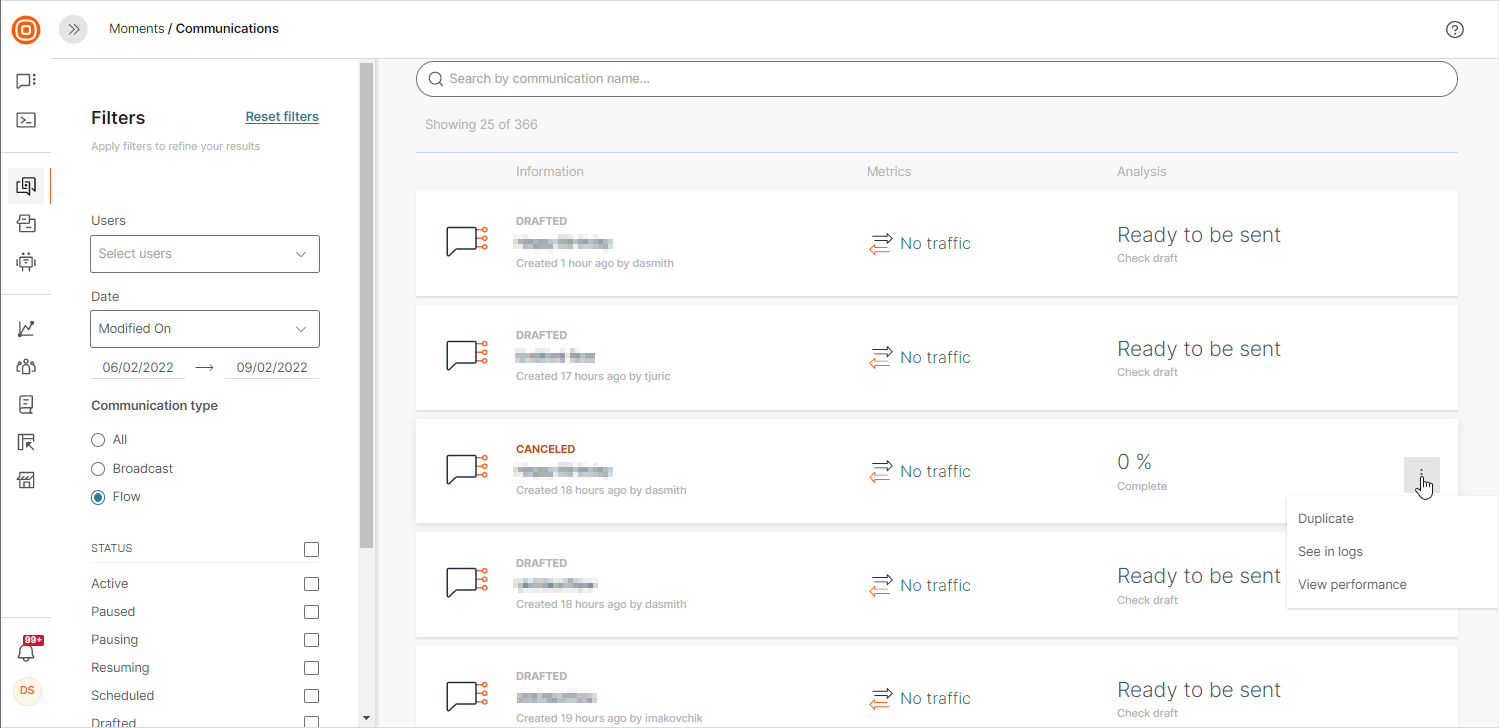Focus the communication name search field
Image resolution: width=1499 pixels, height=728 pixels.
[x=936, y=79]
